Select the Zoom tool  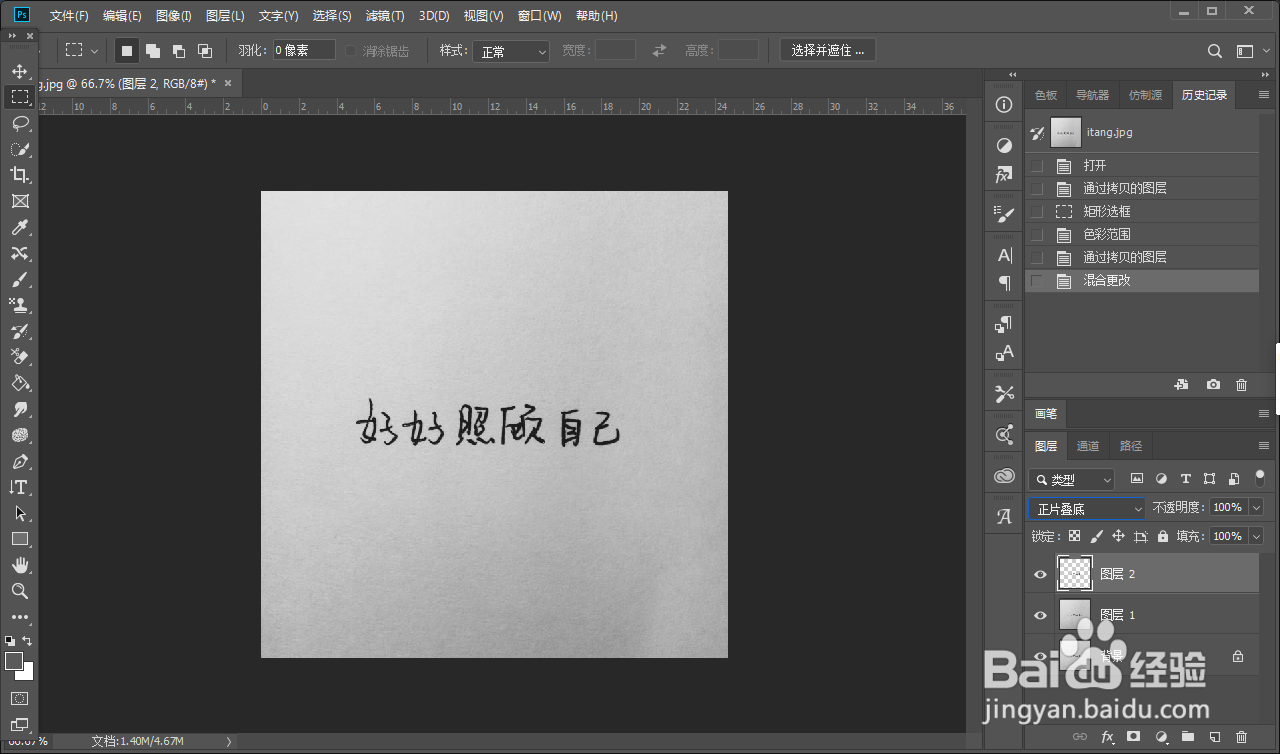tap(19, 591)
